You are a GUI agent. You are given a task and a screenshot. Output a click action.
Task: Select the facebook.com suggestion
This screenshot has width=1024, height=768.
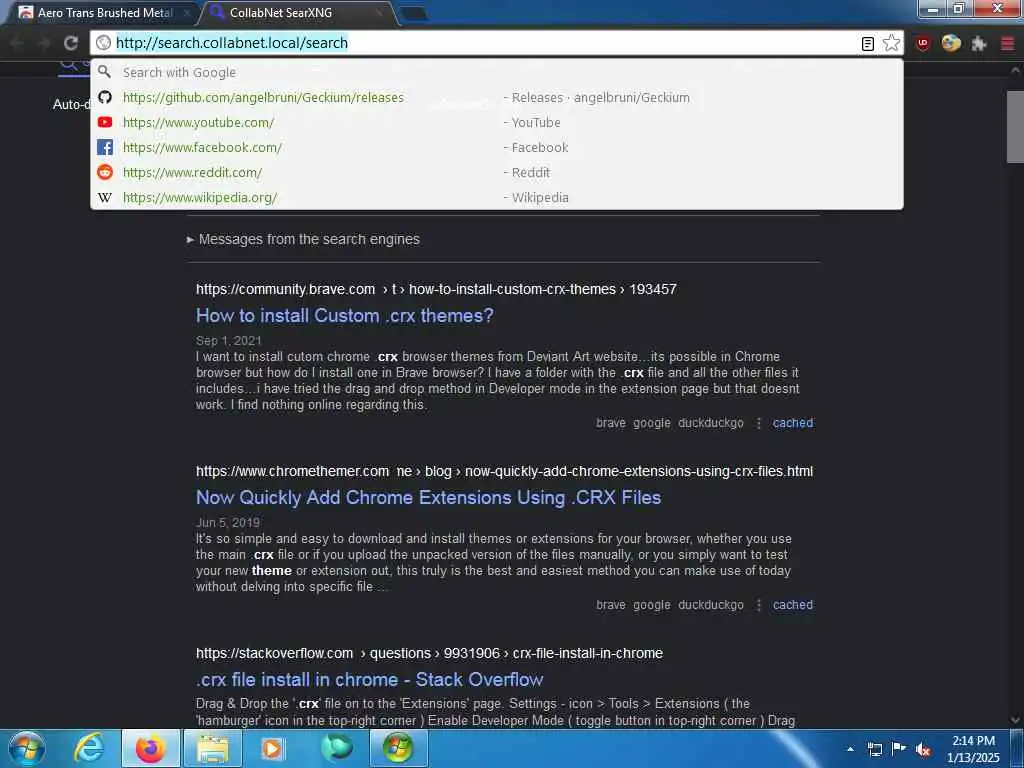pyautogui.click(x=496, y=148)
